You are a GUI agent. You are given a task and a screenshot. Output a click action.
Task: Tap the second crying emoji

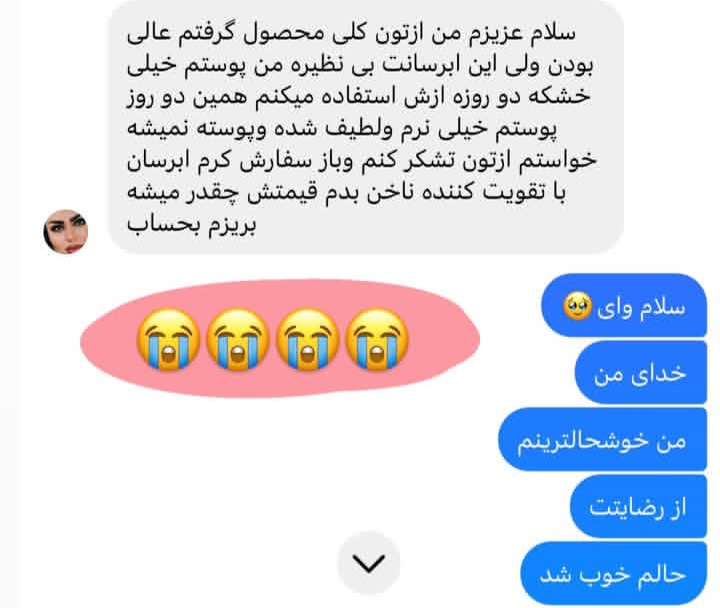[237, 339]
